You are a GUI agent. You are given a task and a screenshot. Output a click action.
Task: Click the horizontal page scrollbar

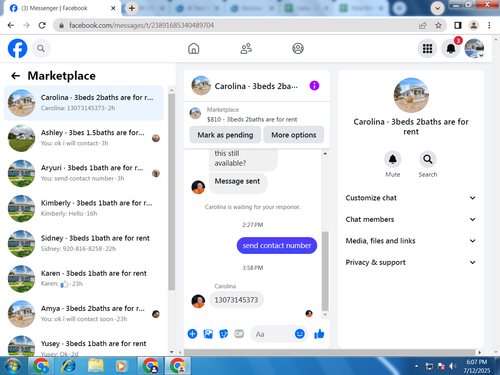[x=329, y=352]
